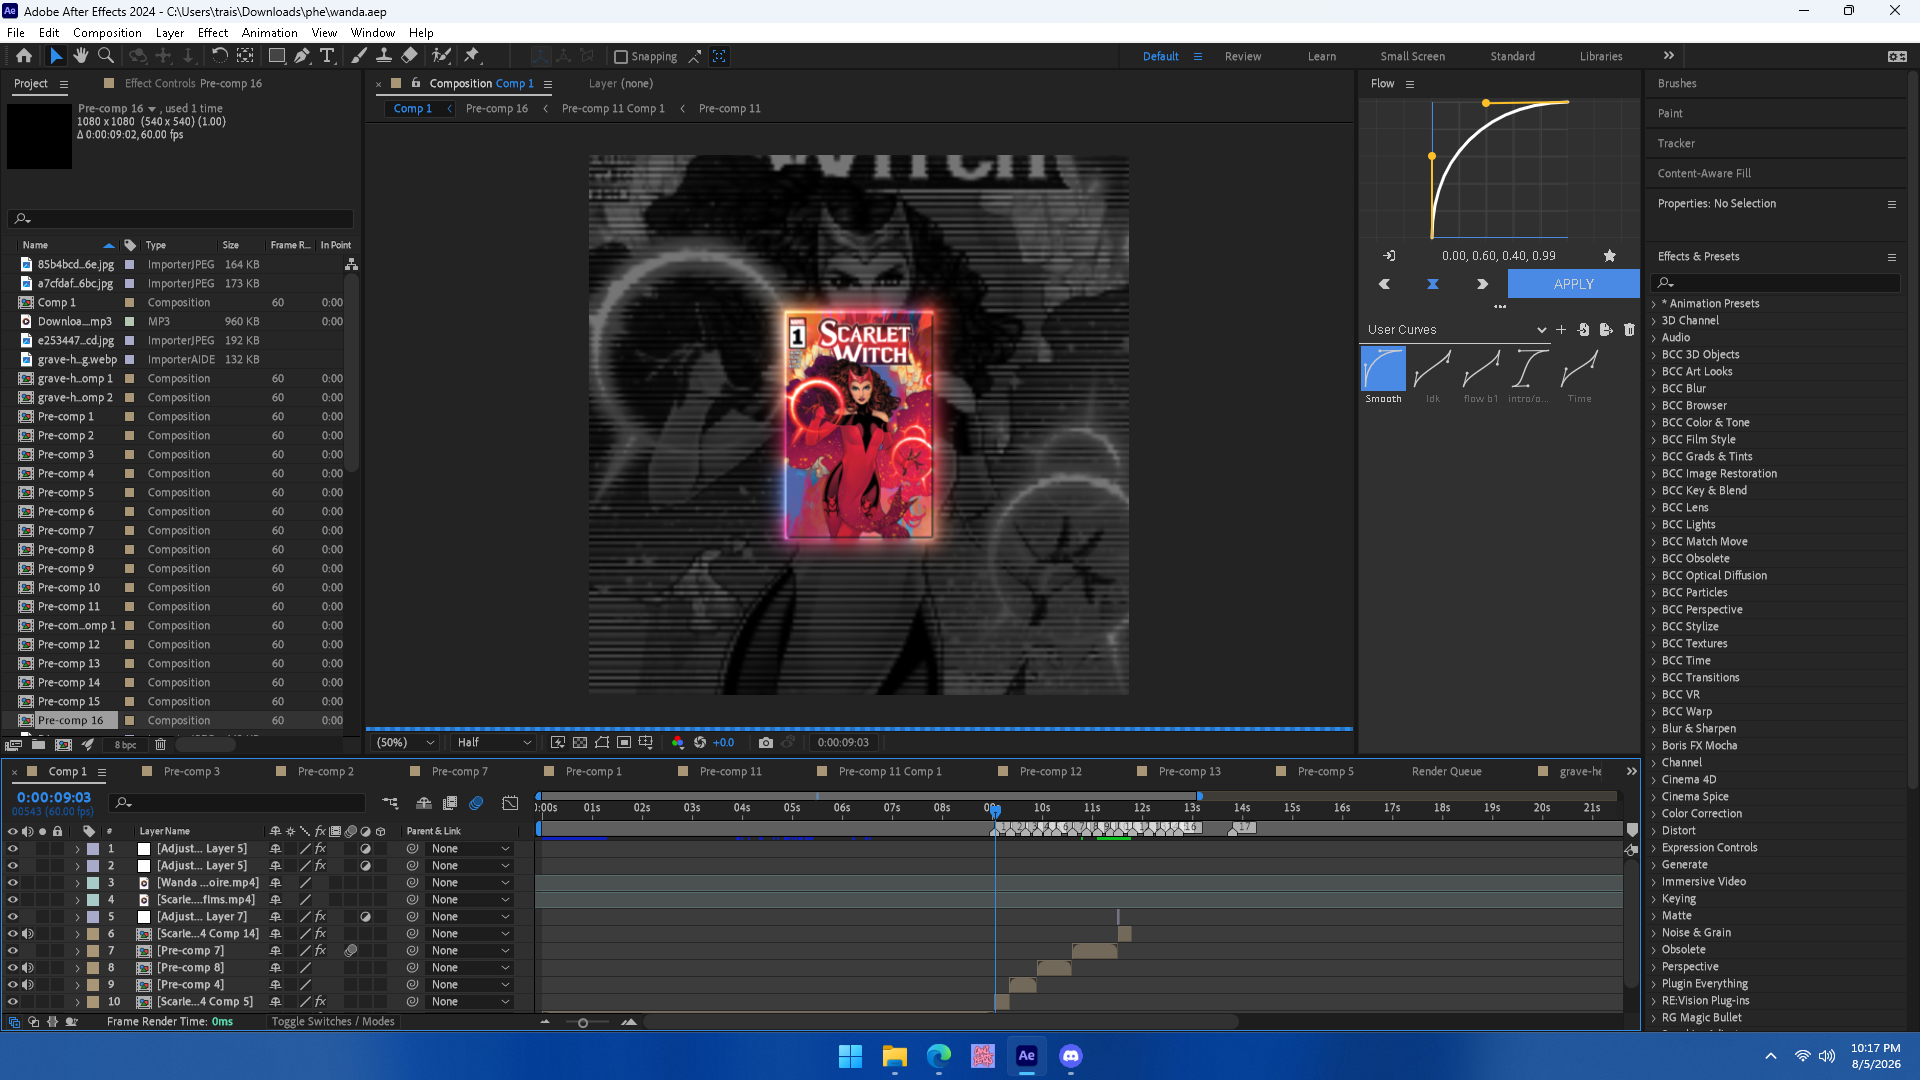Open the Effect Controls Pre-comp 16 tab
1920x1080 pixels.
click(193, 84)
